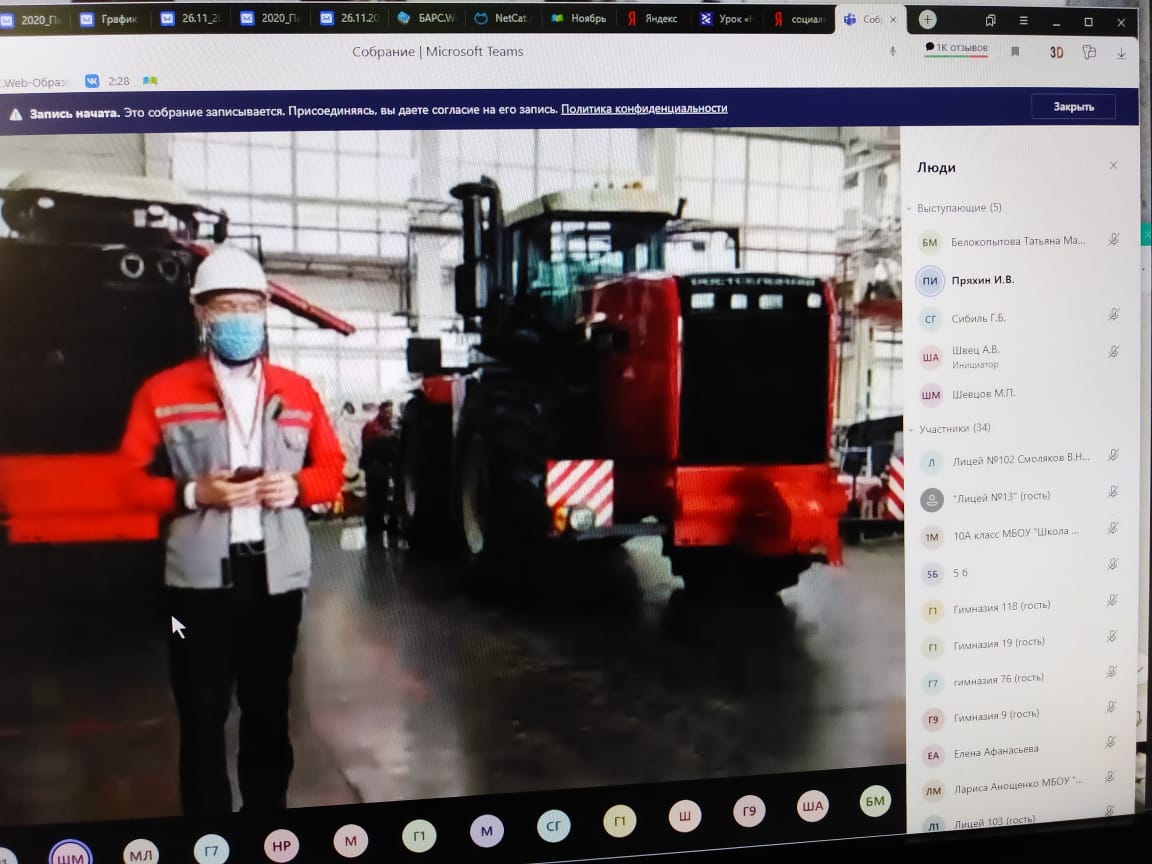Open the Политика конфиденциальности link
This screenshot has width=1152, height=864.
click(x=644, y=109)
